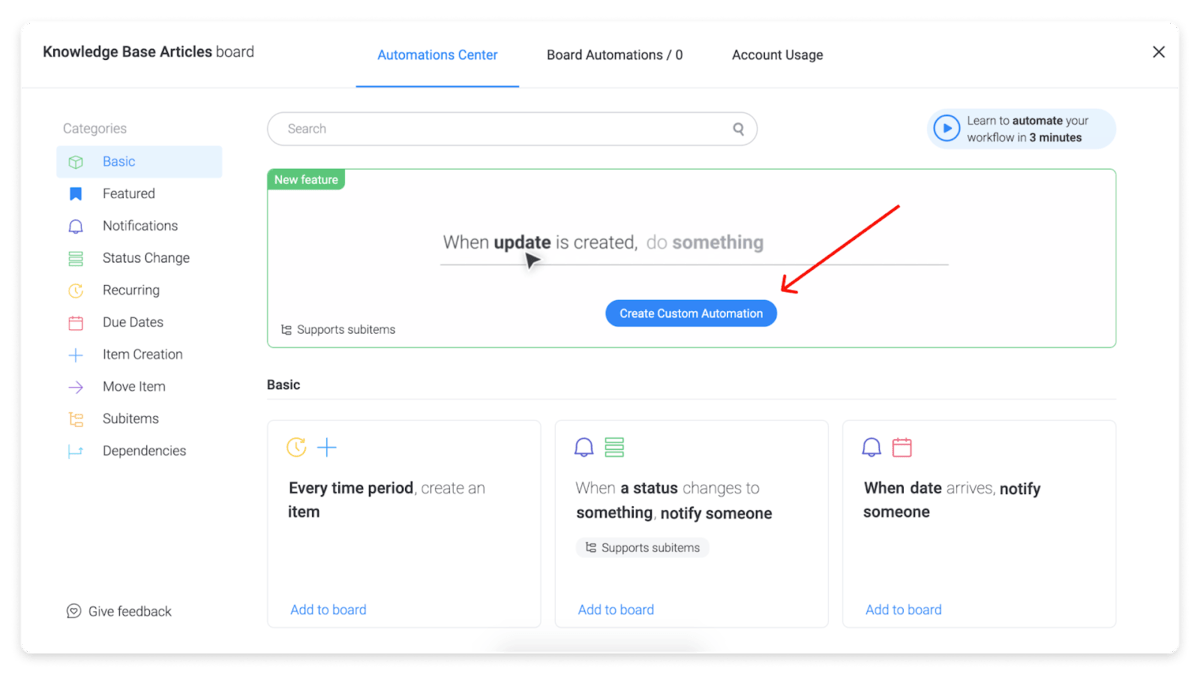The width and height of the screenshot is (1200, 675).
Task: Click the Notifications bell icon in sidebar
Action: tap(76, 226)
